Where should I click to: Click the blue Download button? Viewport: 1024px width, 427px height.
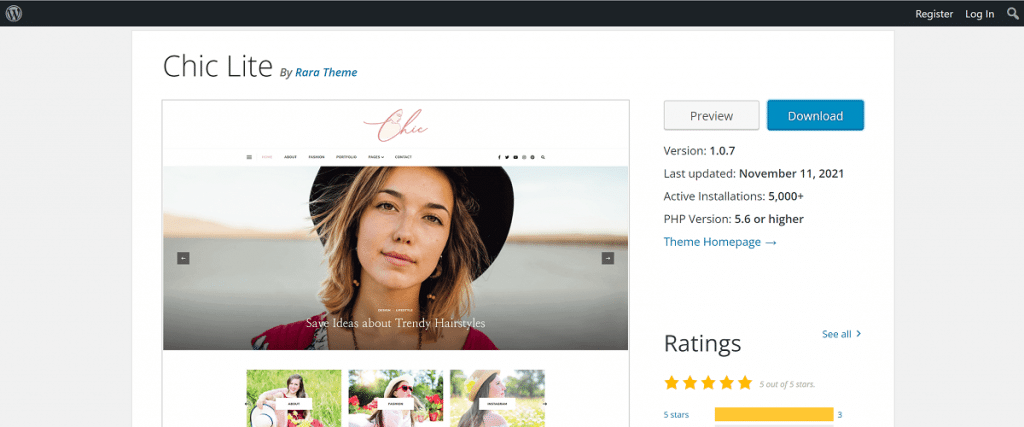point(815,116)
